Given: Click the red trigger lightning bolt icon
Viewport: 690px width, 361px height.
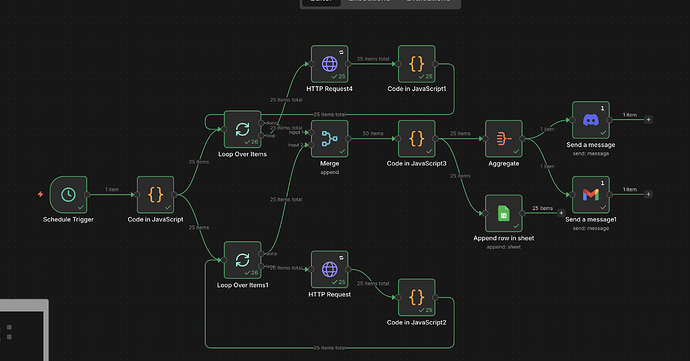Looking at the screenshot, I should click(40, 194).
